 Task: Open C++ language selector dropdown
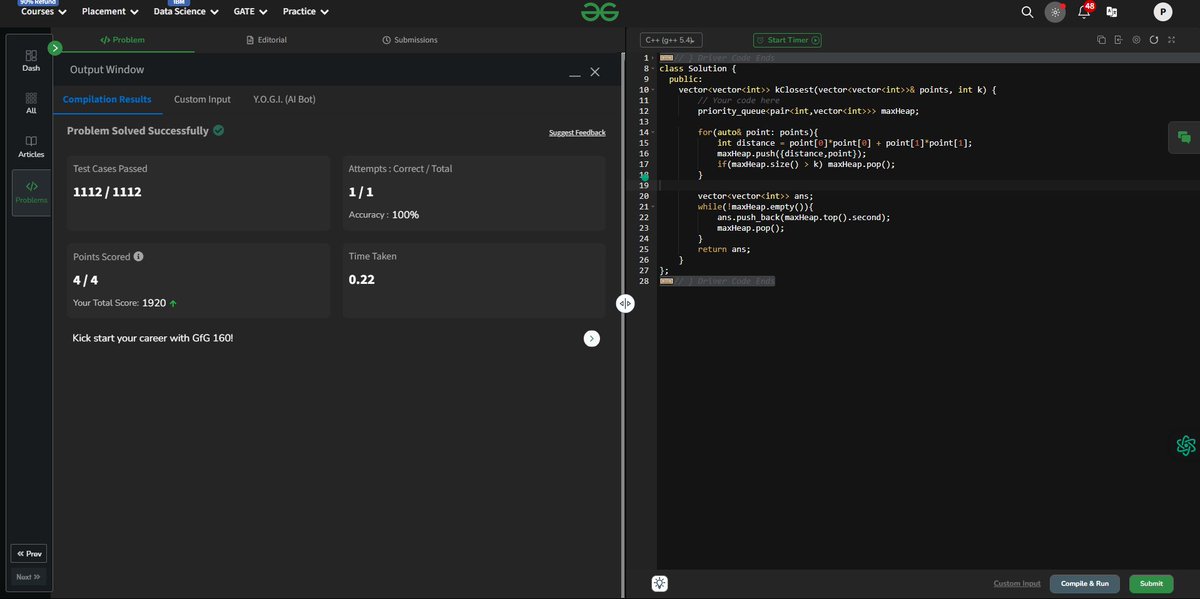point(672,40)
